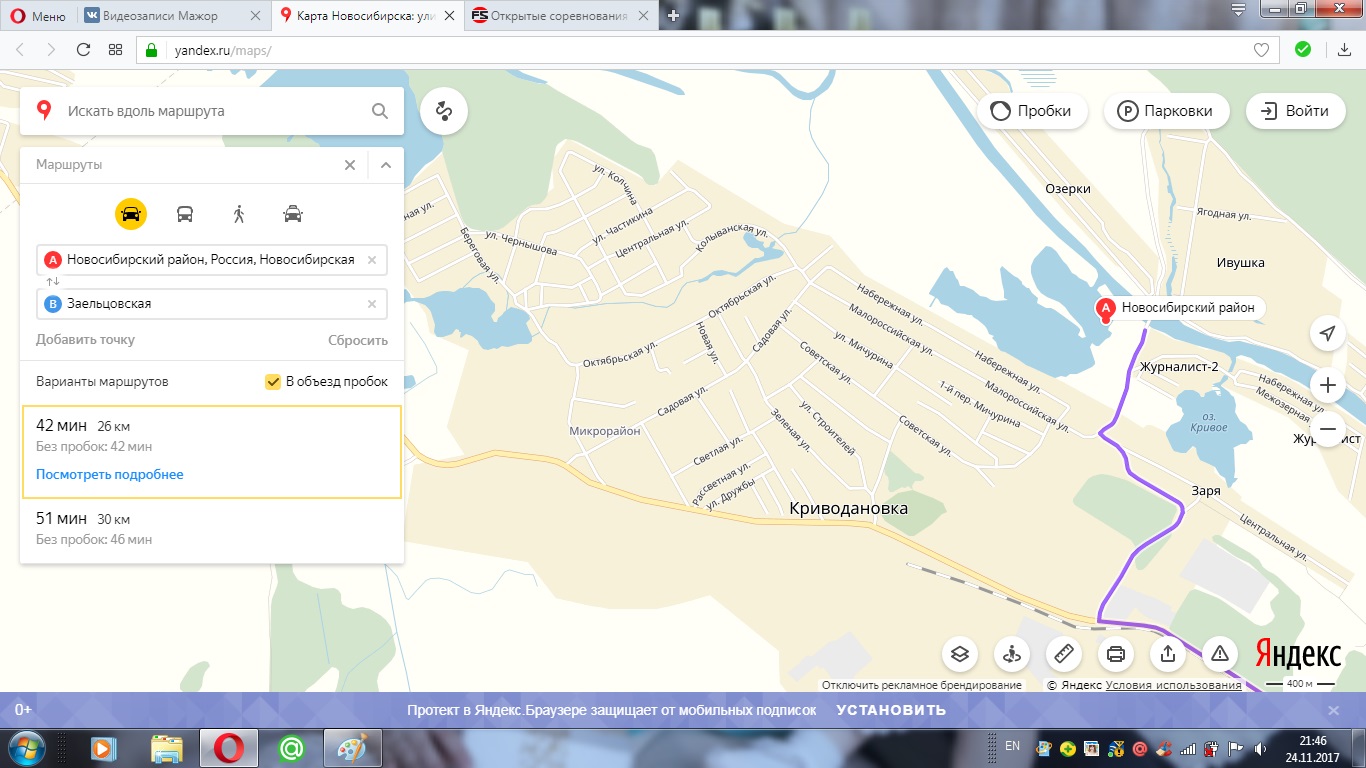The height and width of the screenshot is (768, 1366).
Task: Switch to public transport bus mode
Action: 185,214
